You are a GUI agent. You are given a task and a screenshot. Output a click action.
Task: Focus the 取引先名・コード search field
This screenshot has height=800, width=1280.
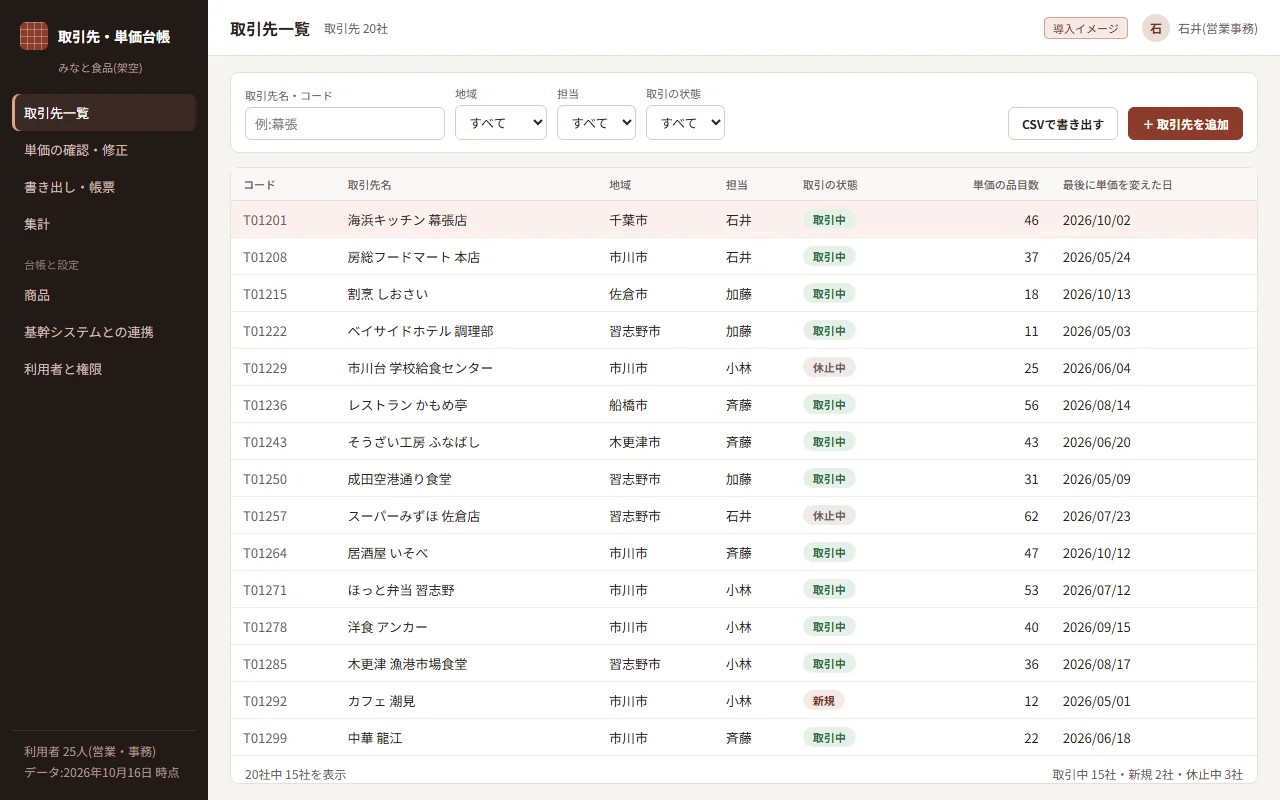point(345,124)
